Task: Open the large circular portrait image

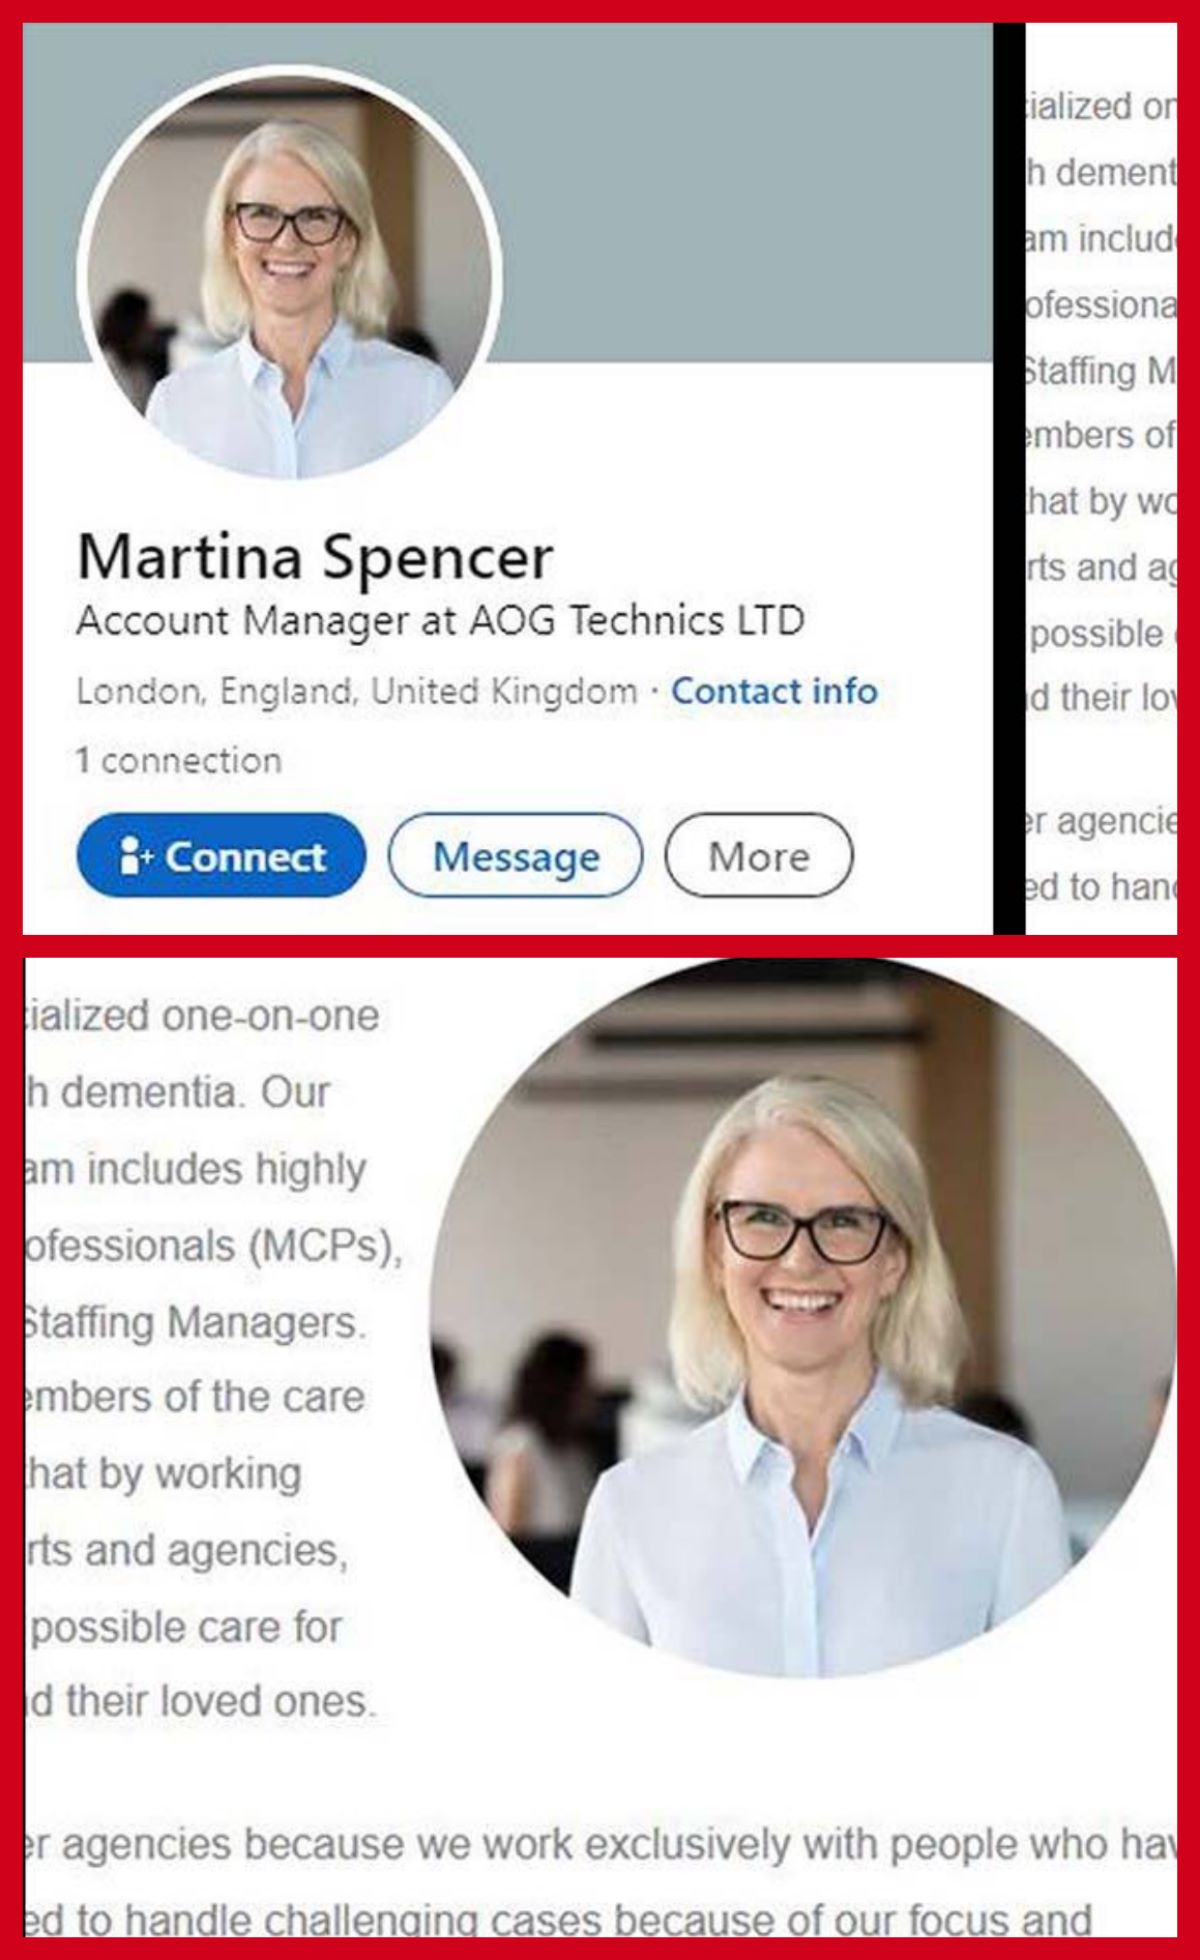Action: click(803, 1319)
